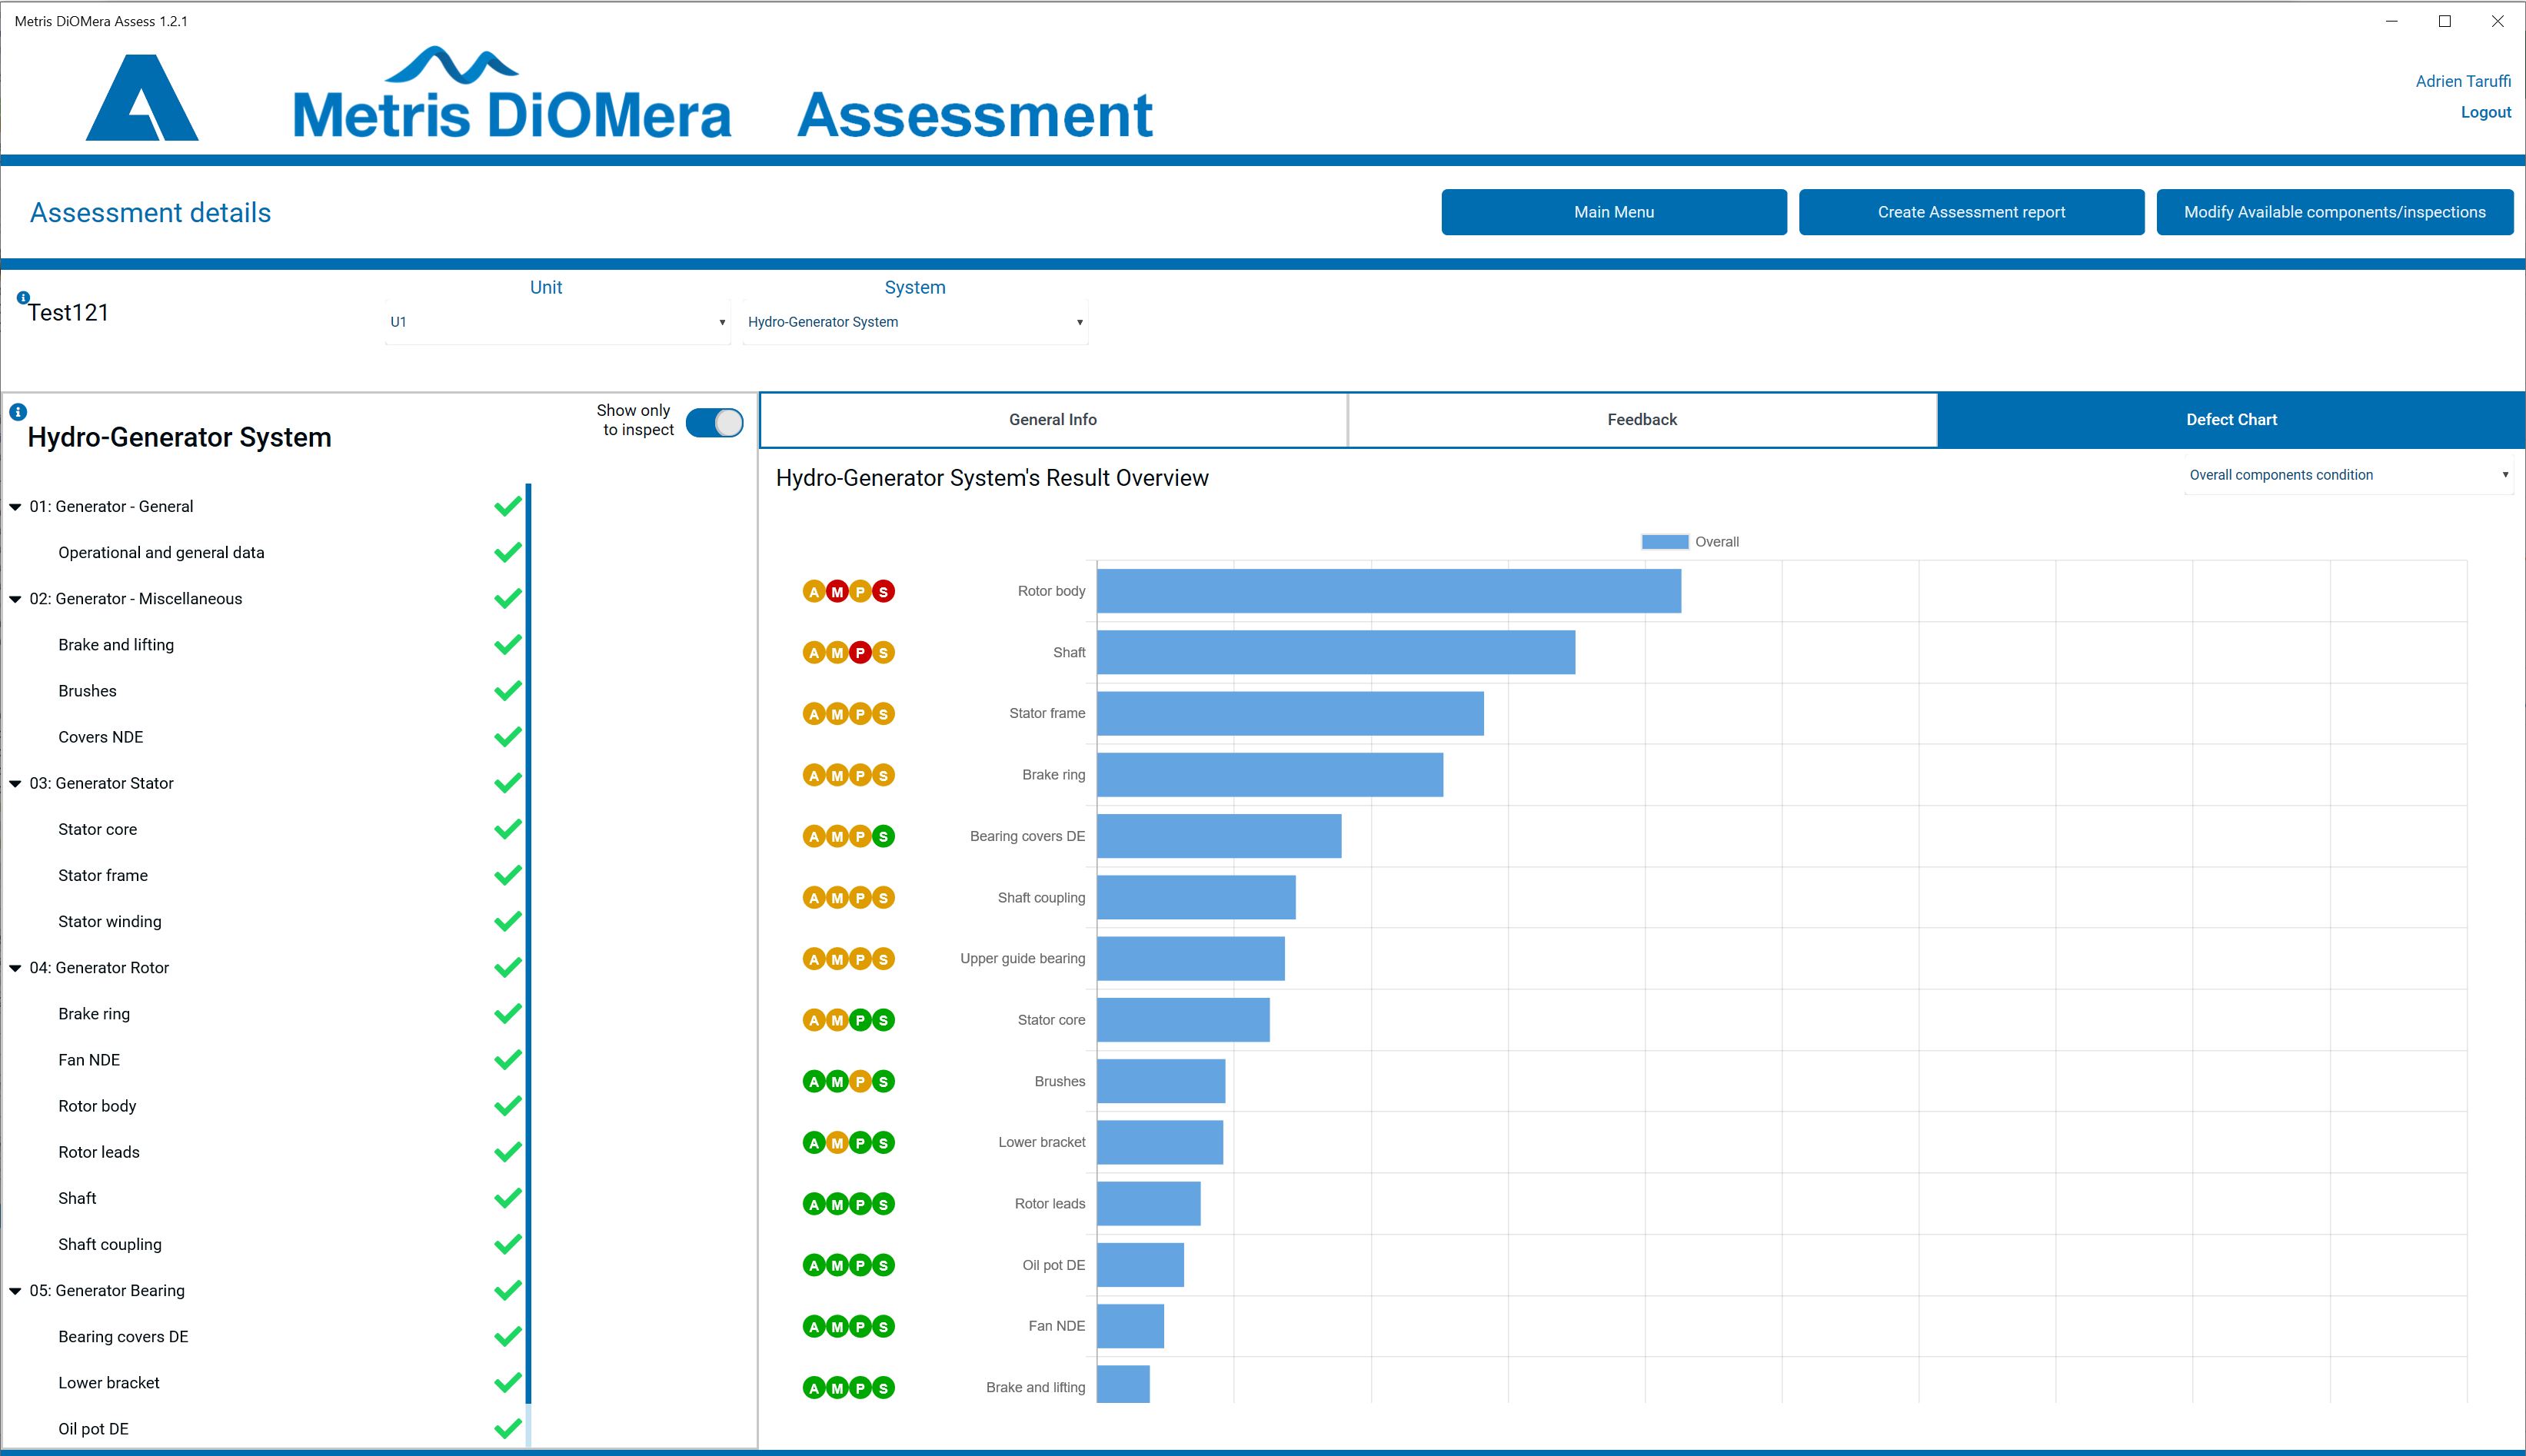Image resolution: width=2526 pixels, height=1456 pixels.
Task: Click the M badge for Fan NDE
Action: pos(837,1326)
